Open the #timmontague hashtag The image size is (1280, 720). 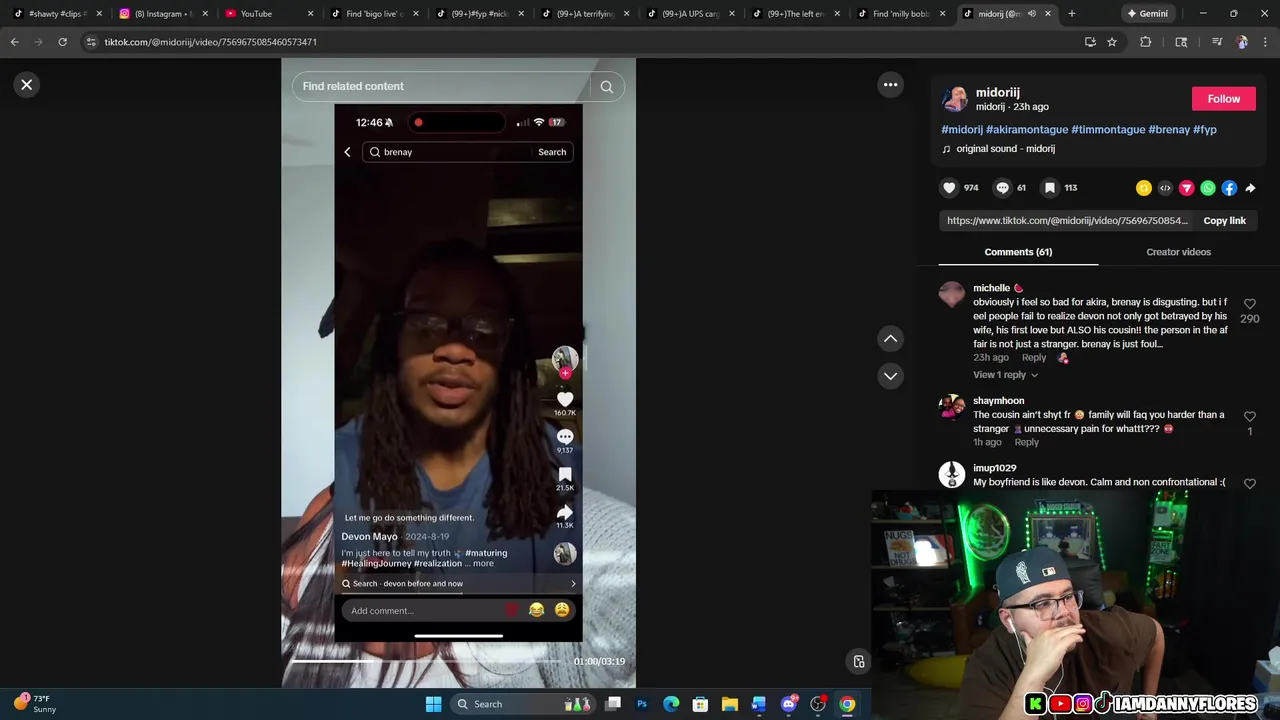click(x=1108, y=130)
